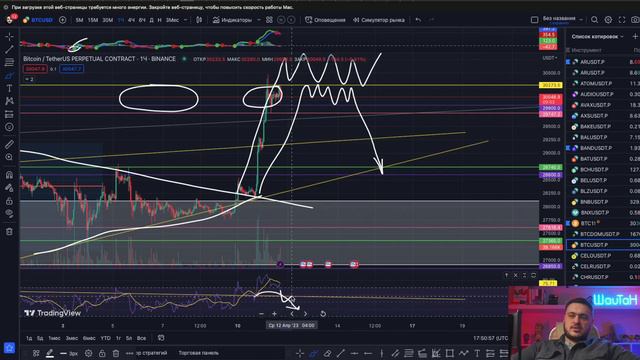Toggle the flag on the BANDUSDT.P row

568,148
